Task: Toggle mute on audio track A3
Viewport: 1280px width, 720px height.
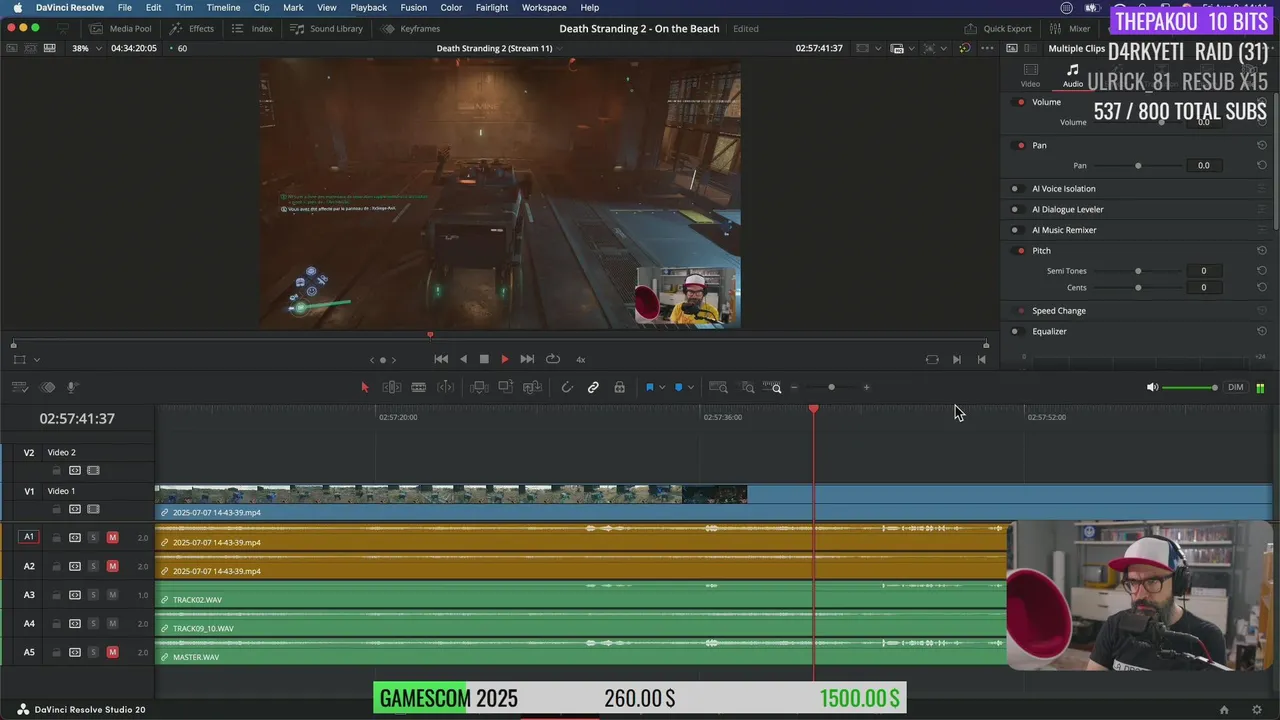Action: 112,595
